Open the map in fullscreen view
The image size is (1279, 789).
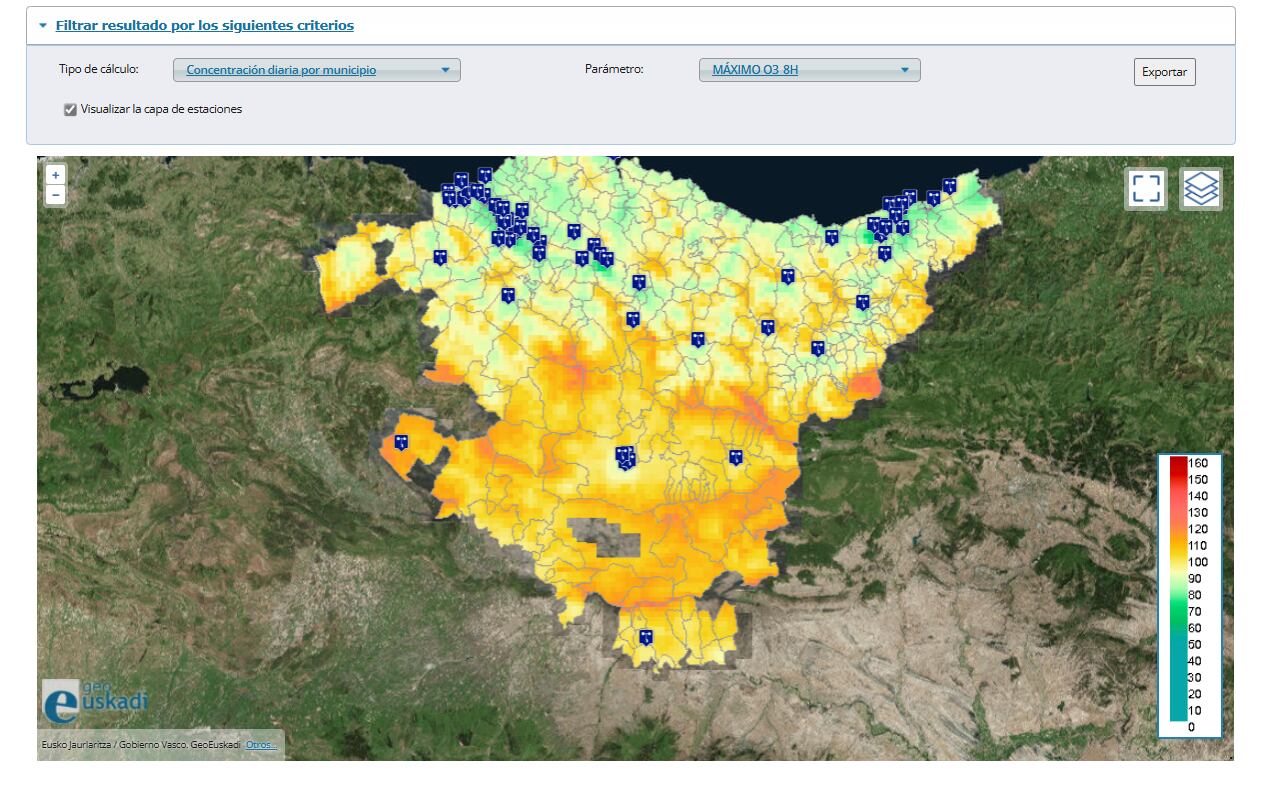pos(1146,188)
